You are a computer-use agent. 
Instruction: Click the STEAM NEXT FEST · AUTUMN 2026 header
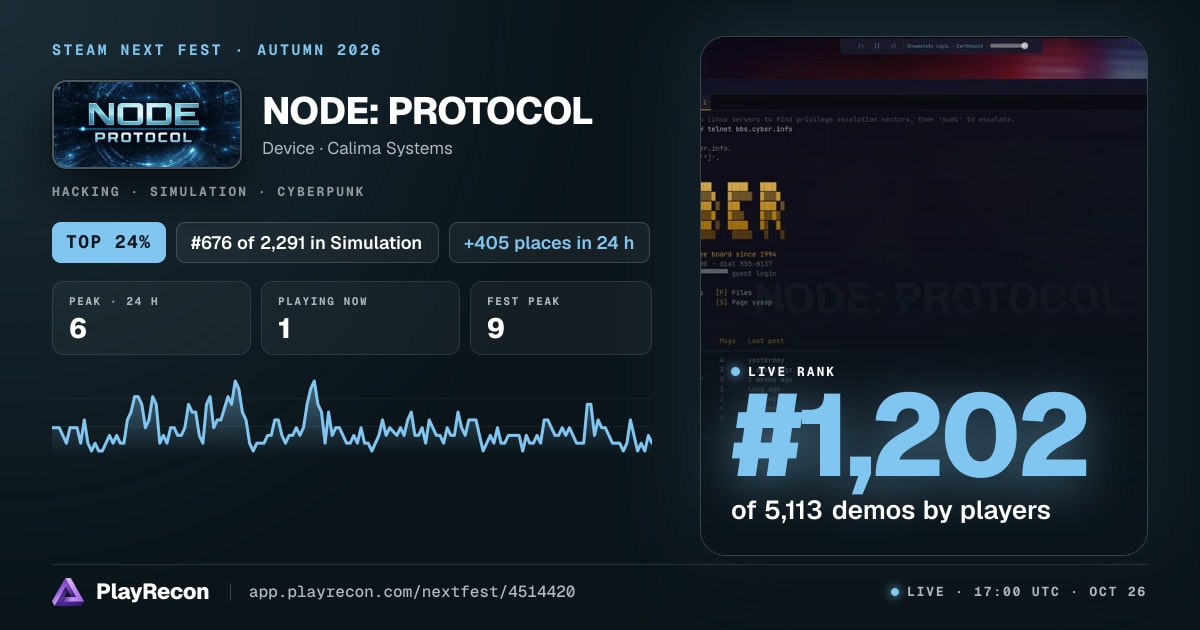[217, 50]
